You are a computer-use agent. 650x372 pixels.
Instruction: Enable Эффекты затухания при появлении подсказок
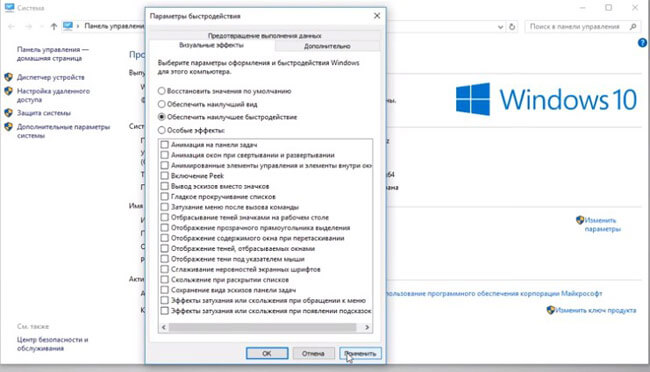tap(165, 311)
